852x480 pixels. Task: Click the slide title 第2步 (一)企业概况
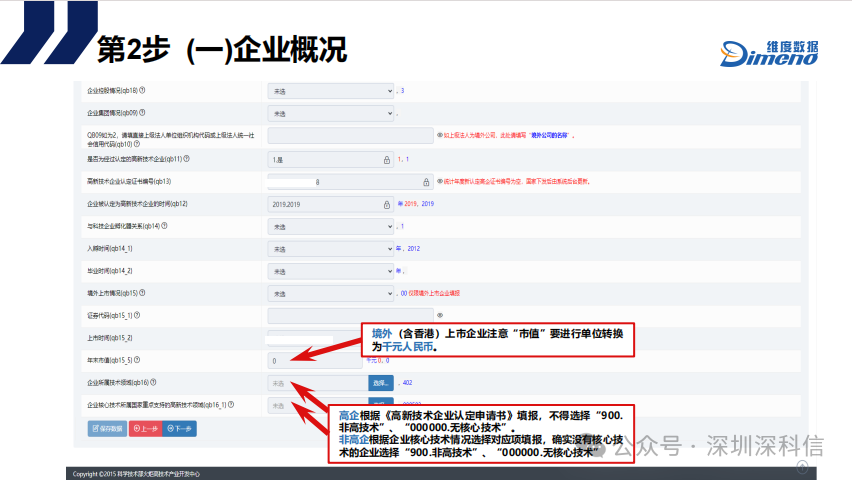222,50
